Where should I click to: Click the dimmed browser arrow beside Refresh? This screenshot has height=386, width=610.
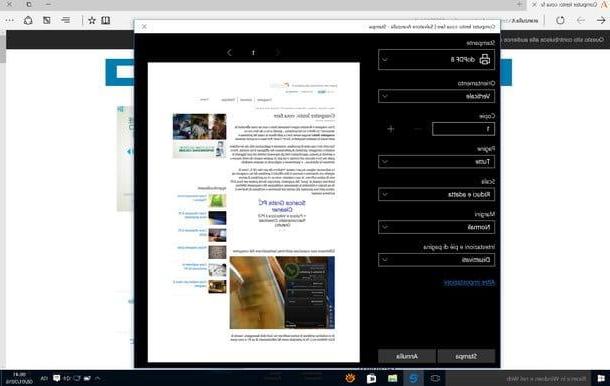pyautogui.click(x=581, y=20)
